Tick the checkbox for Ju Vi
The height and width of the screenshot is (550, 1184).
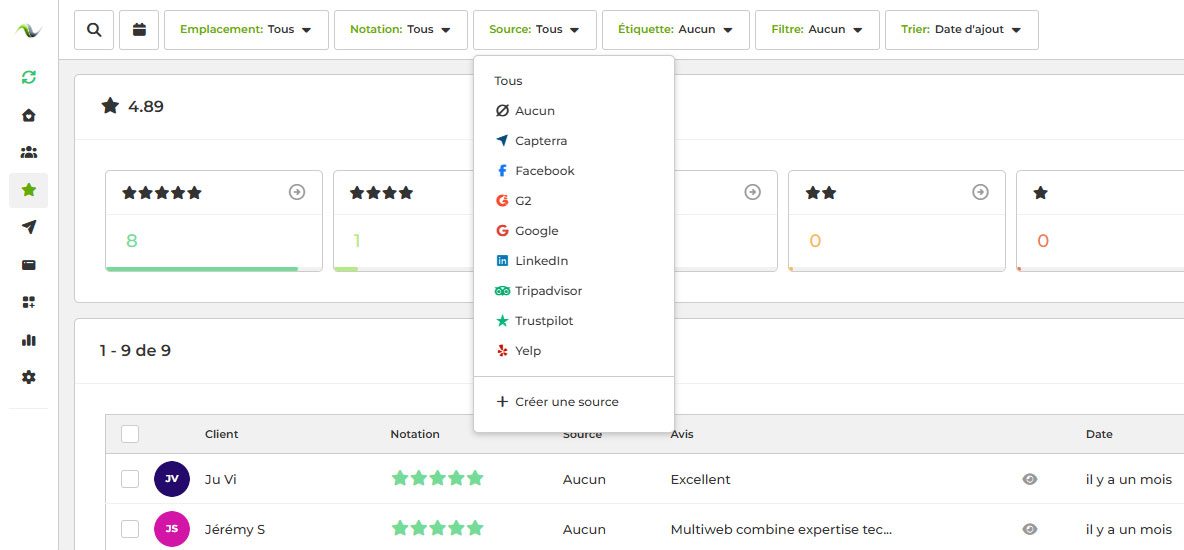(130, 479)
